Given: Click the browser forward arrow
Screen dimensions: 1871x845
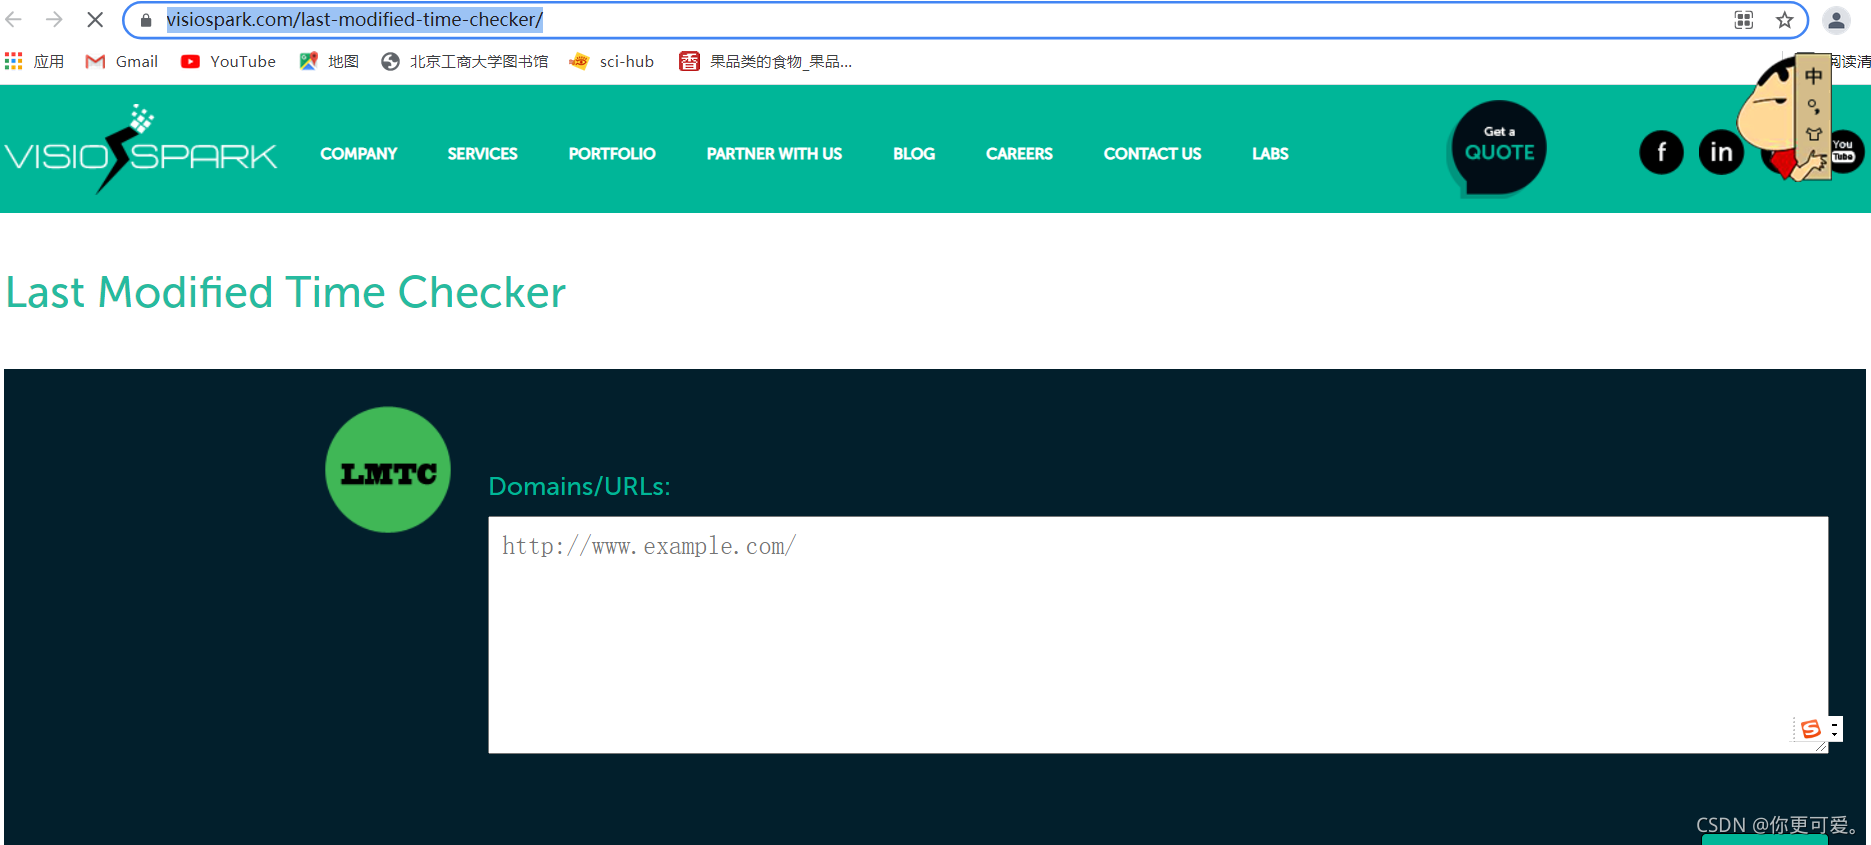Looking at the screenshot, I should [54, 19].
